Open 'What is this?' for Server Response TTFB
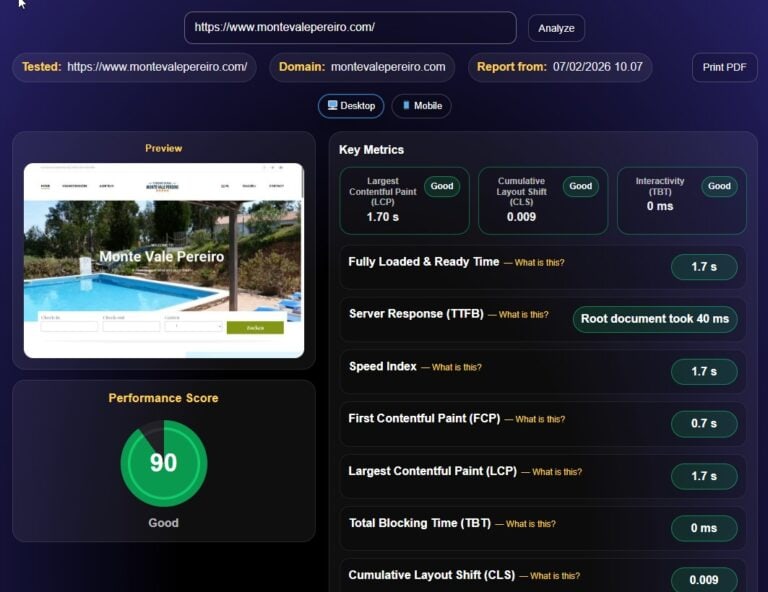The width and height of the screenshot is (768, 592). click(x=523, y=315)
